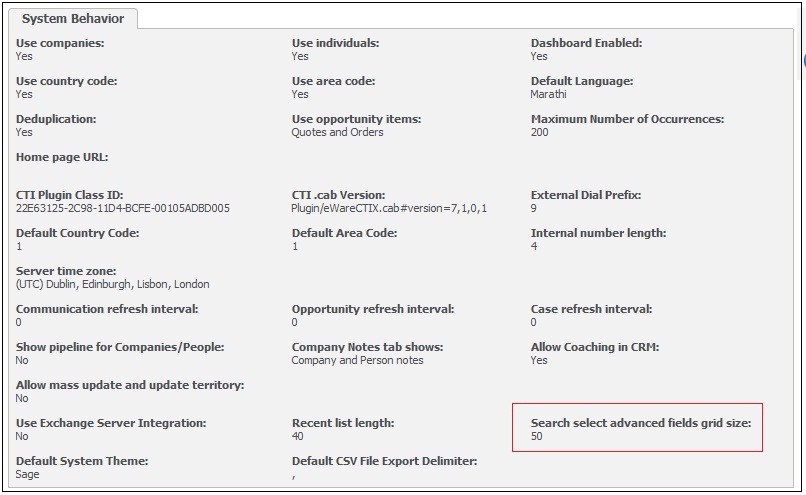
Task: Select the Use companies label
Action: [x=60, y=43]
